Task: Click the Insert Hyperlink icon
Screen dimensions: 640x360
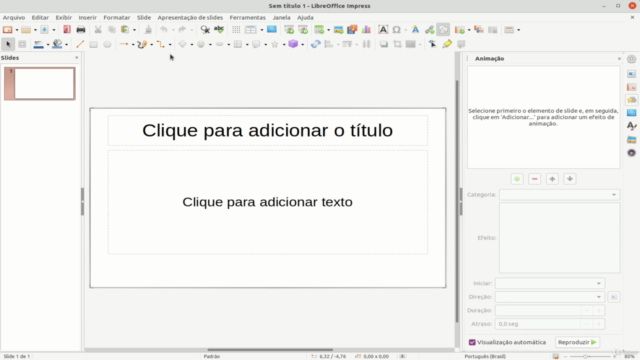Action: click(429, 29)
